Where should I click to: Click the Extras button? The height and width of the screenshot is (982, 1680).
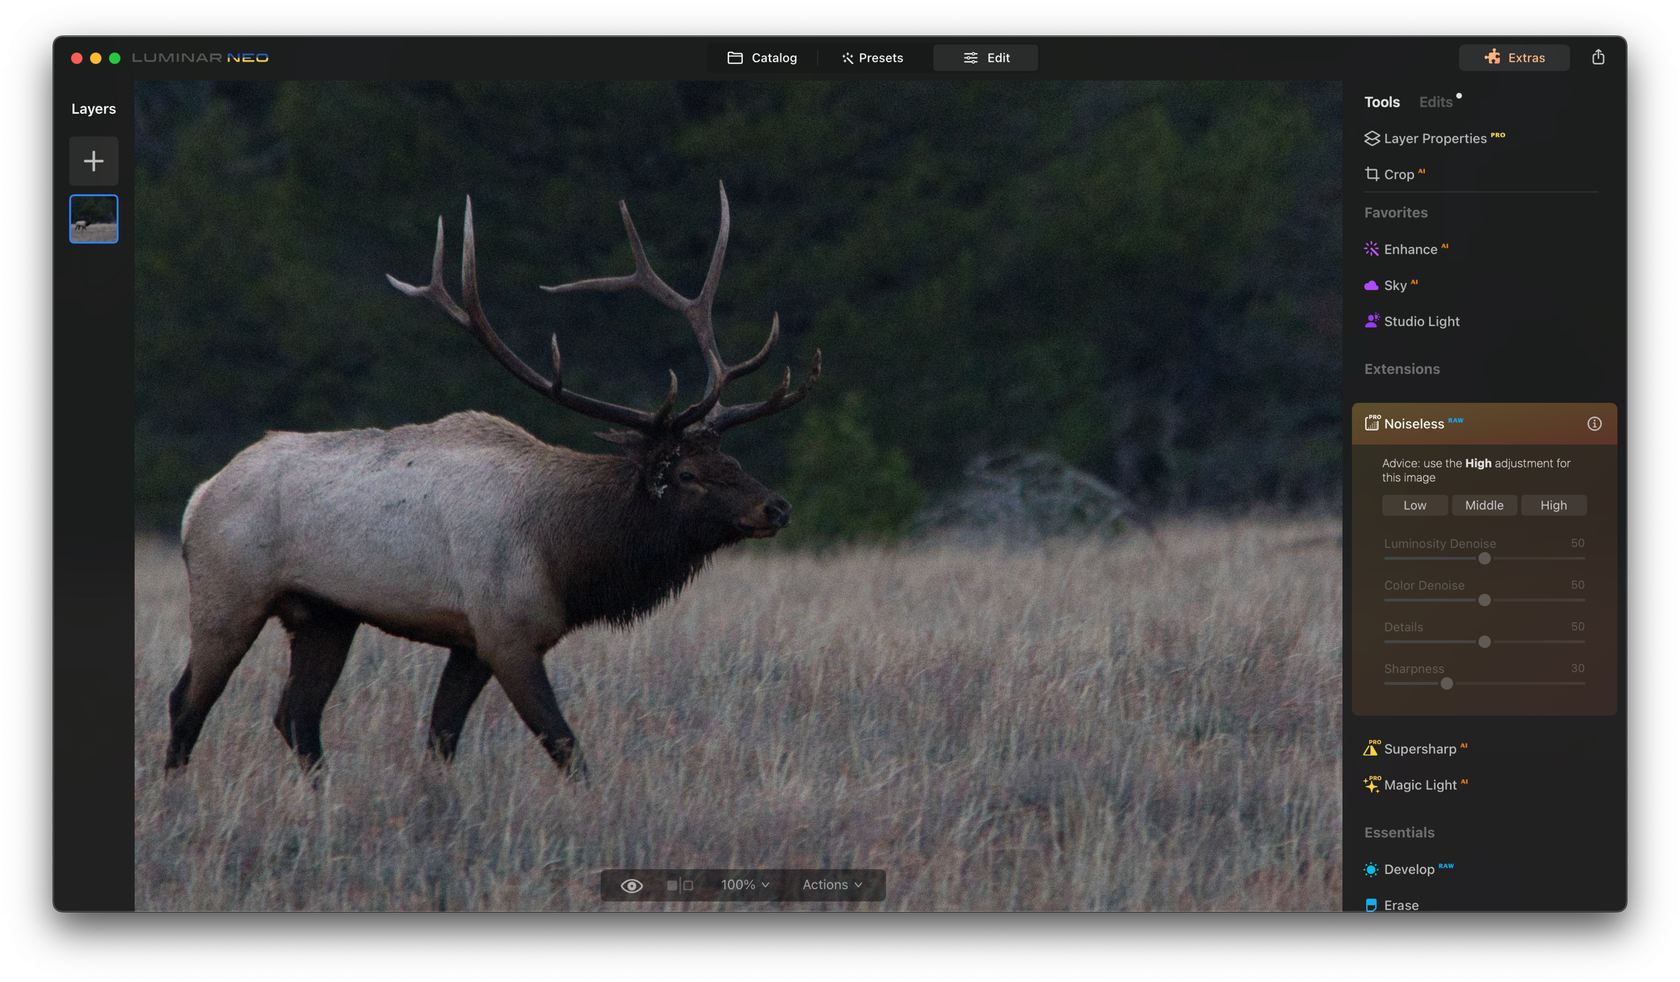[1513, 57]
